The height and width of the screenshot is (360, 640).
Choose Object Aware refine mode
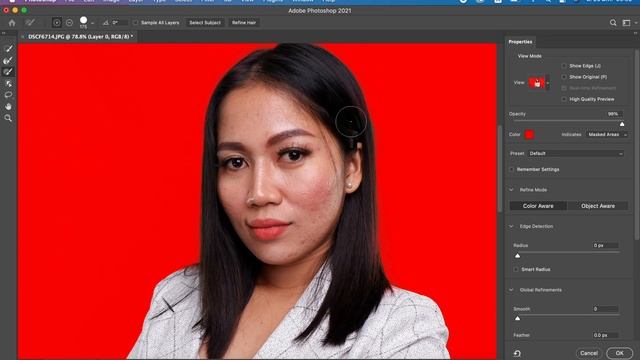598,206
